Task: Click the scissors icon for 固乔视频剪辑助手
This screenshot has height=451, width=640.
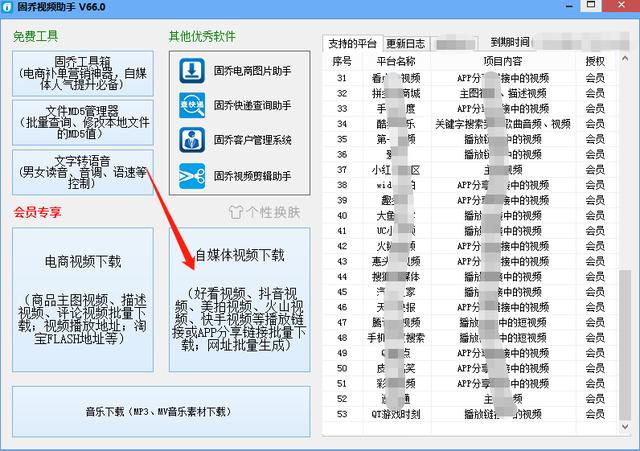Action: [x=192, y=176]
